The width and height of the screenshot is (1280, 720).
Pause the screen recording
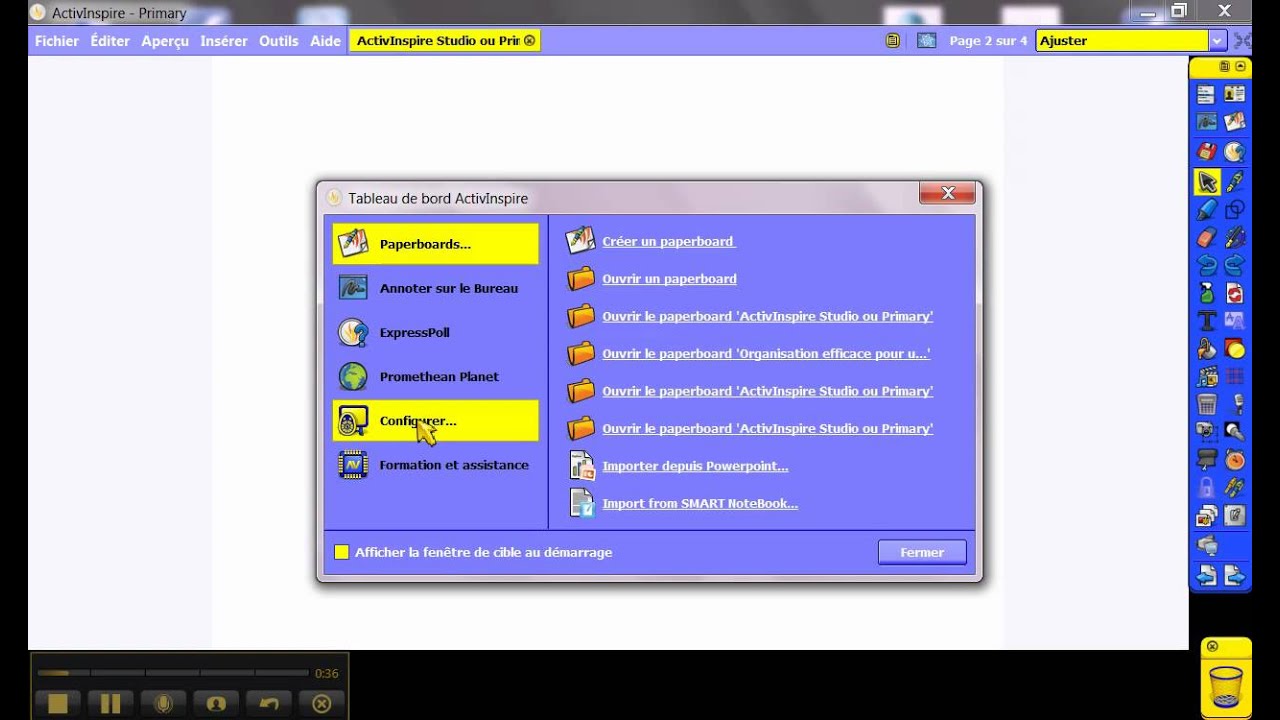[110, 703]
